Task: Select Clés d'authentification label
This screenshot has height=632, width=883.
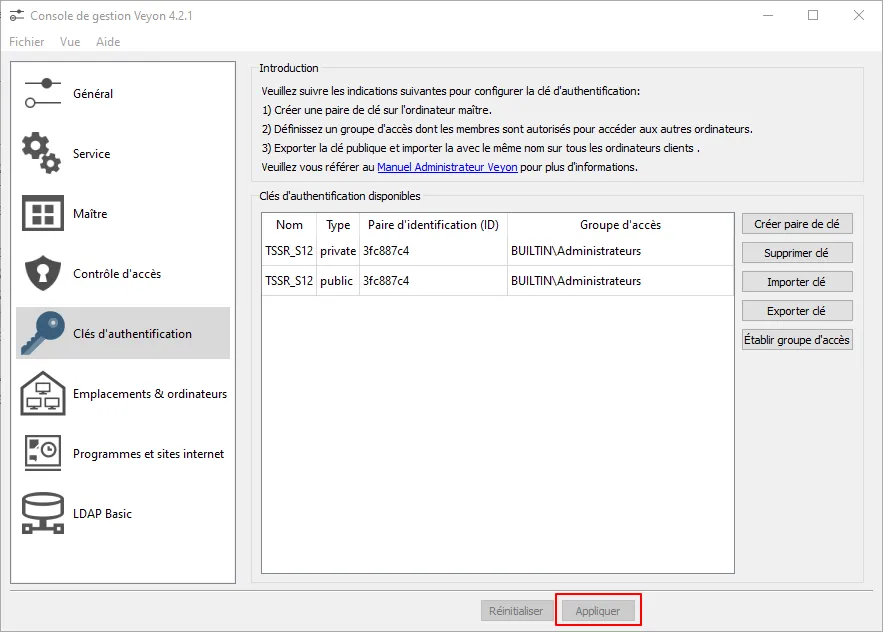Action: tap(132, 333)
